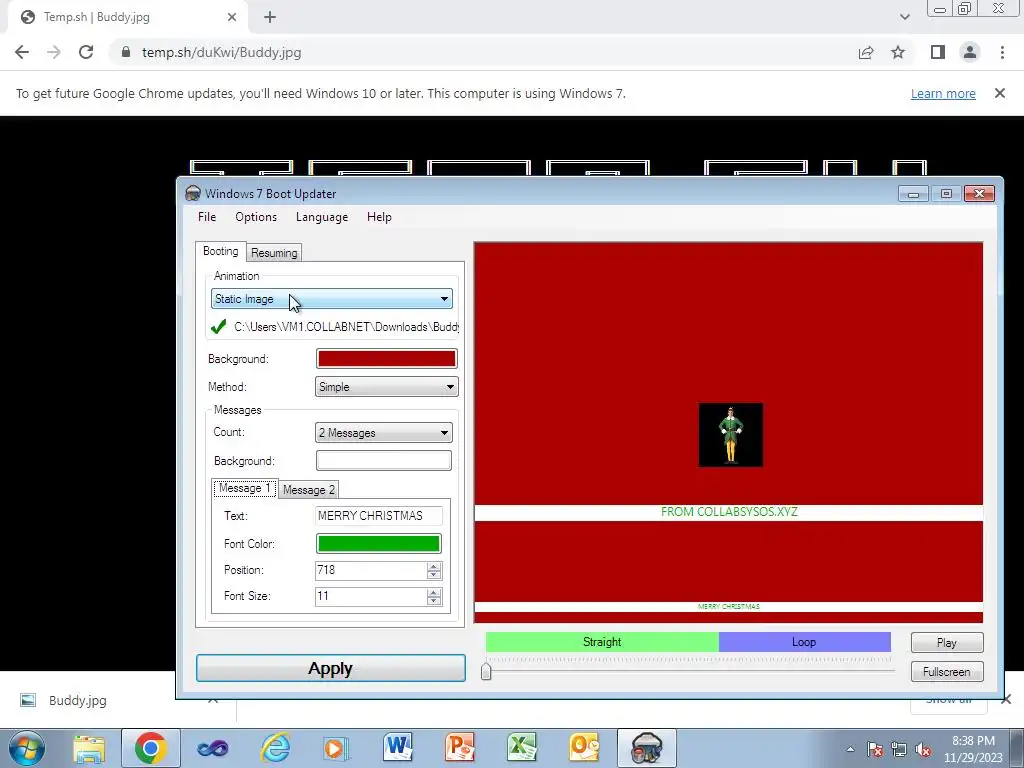Viewport: 1024px width, 768px height.
Task: Expand the Static Image animation dropdown
Action: click(332, 299)
